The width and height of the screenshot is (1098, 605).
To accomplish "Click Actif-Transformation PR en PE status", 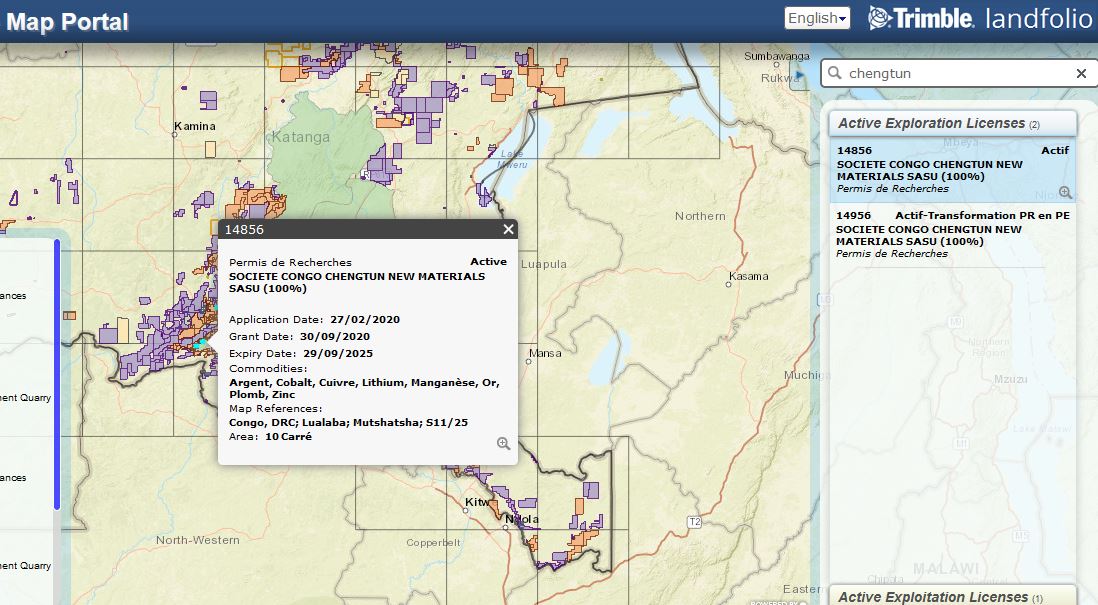I will (x=982, y=215).
